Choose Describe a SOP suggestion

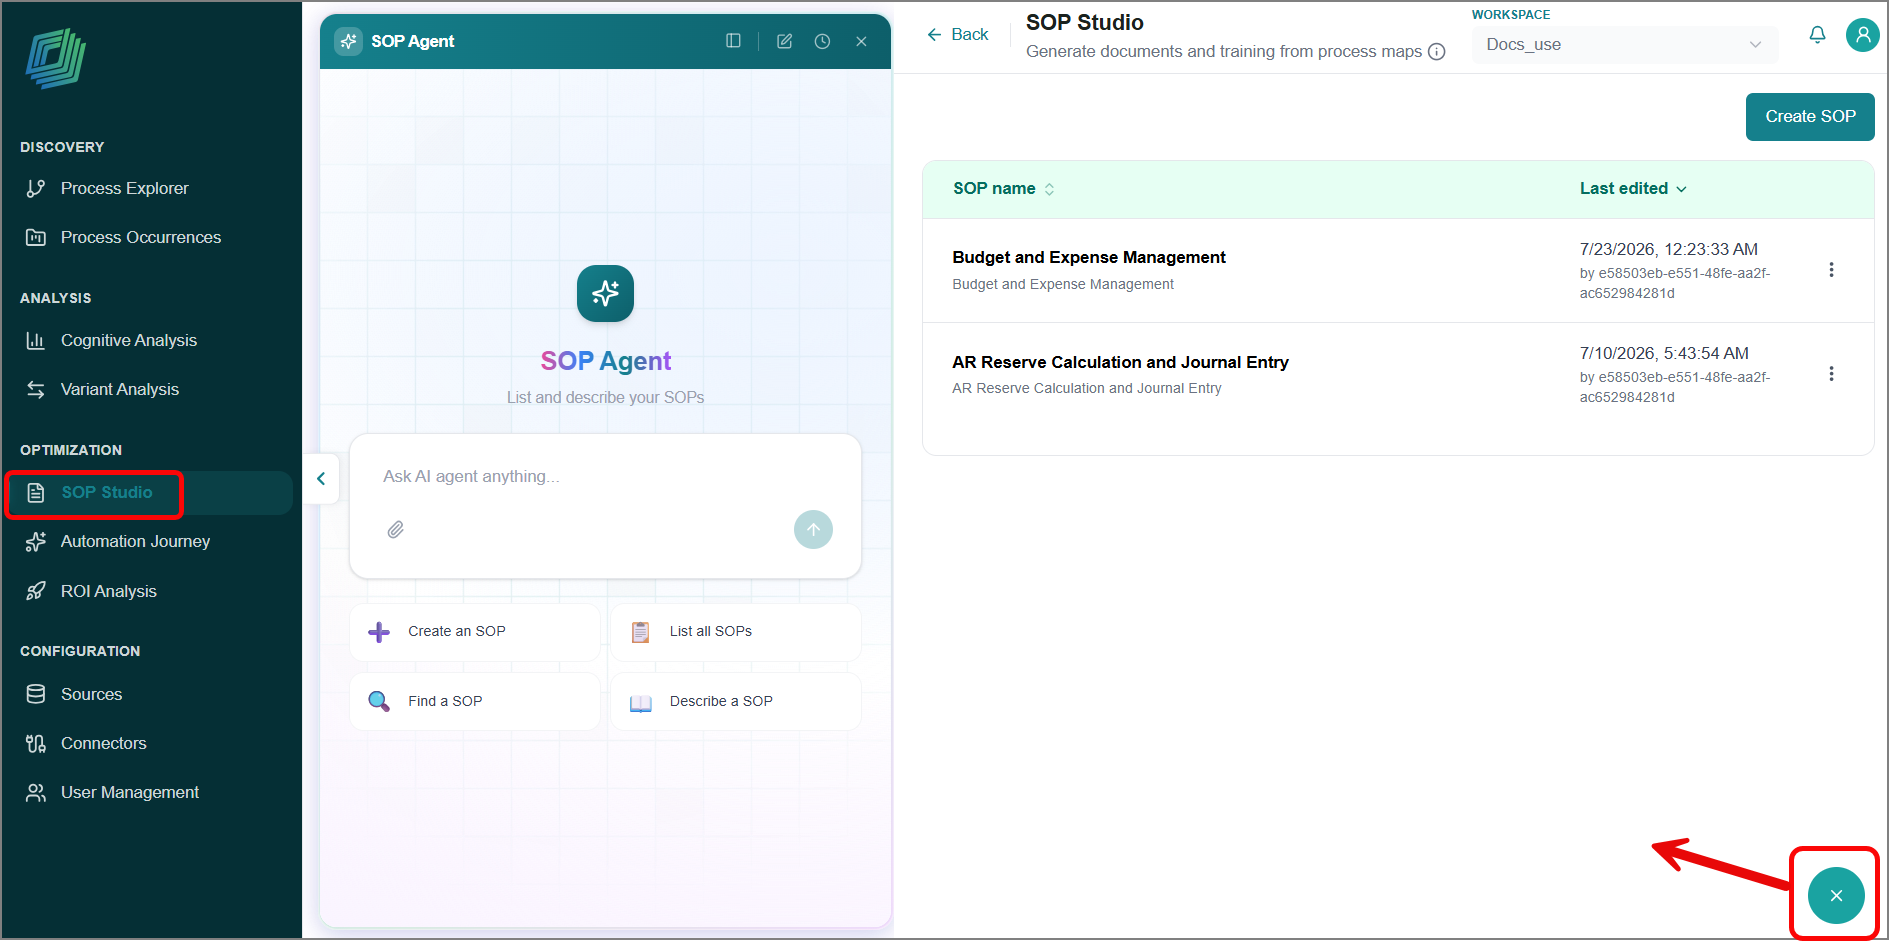click(x=736, y=701)
